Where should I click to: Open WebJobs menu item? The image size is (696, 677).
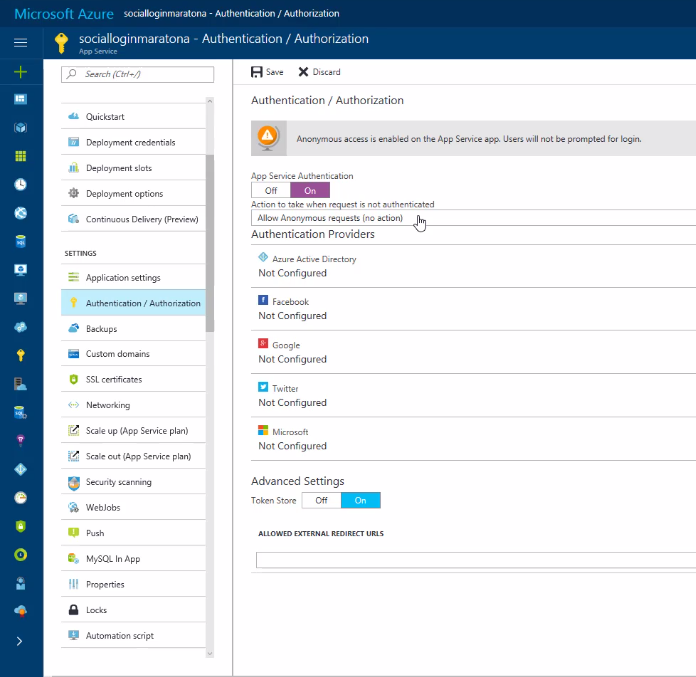pyautogui.click(x=133, y=507)
